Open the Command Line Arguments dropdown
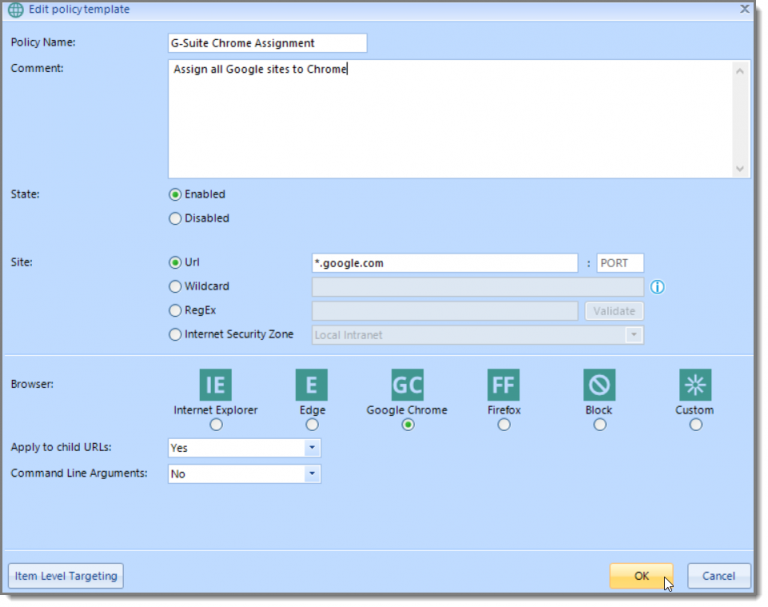 pos(312,474)
